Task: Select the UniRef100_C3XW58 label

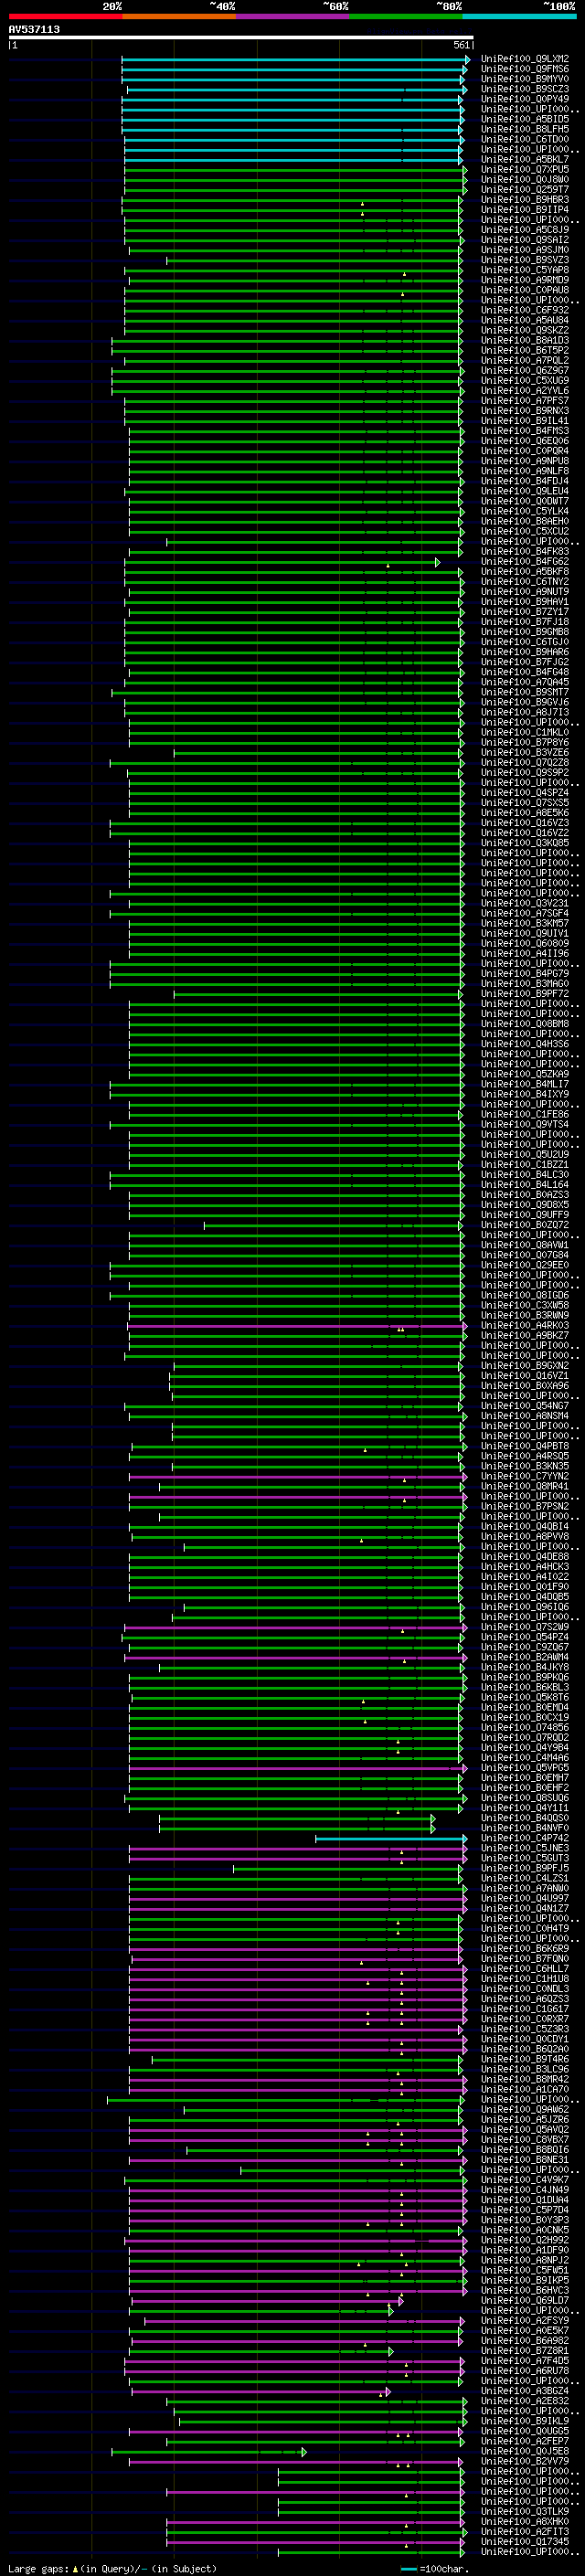Action: coord(525,1305)
